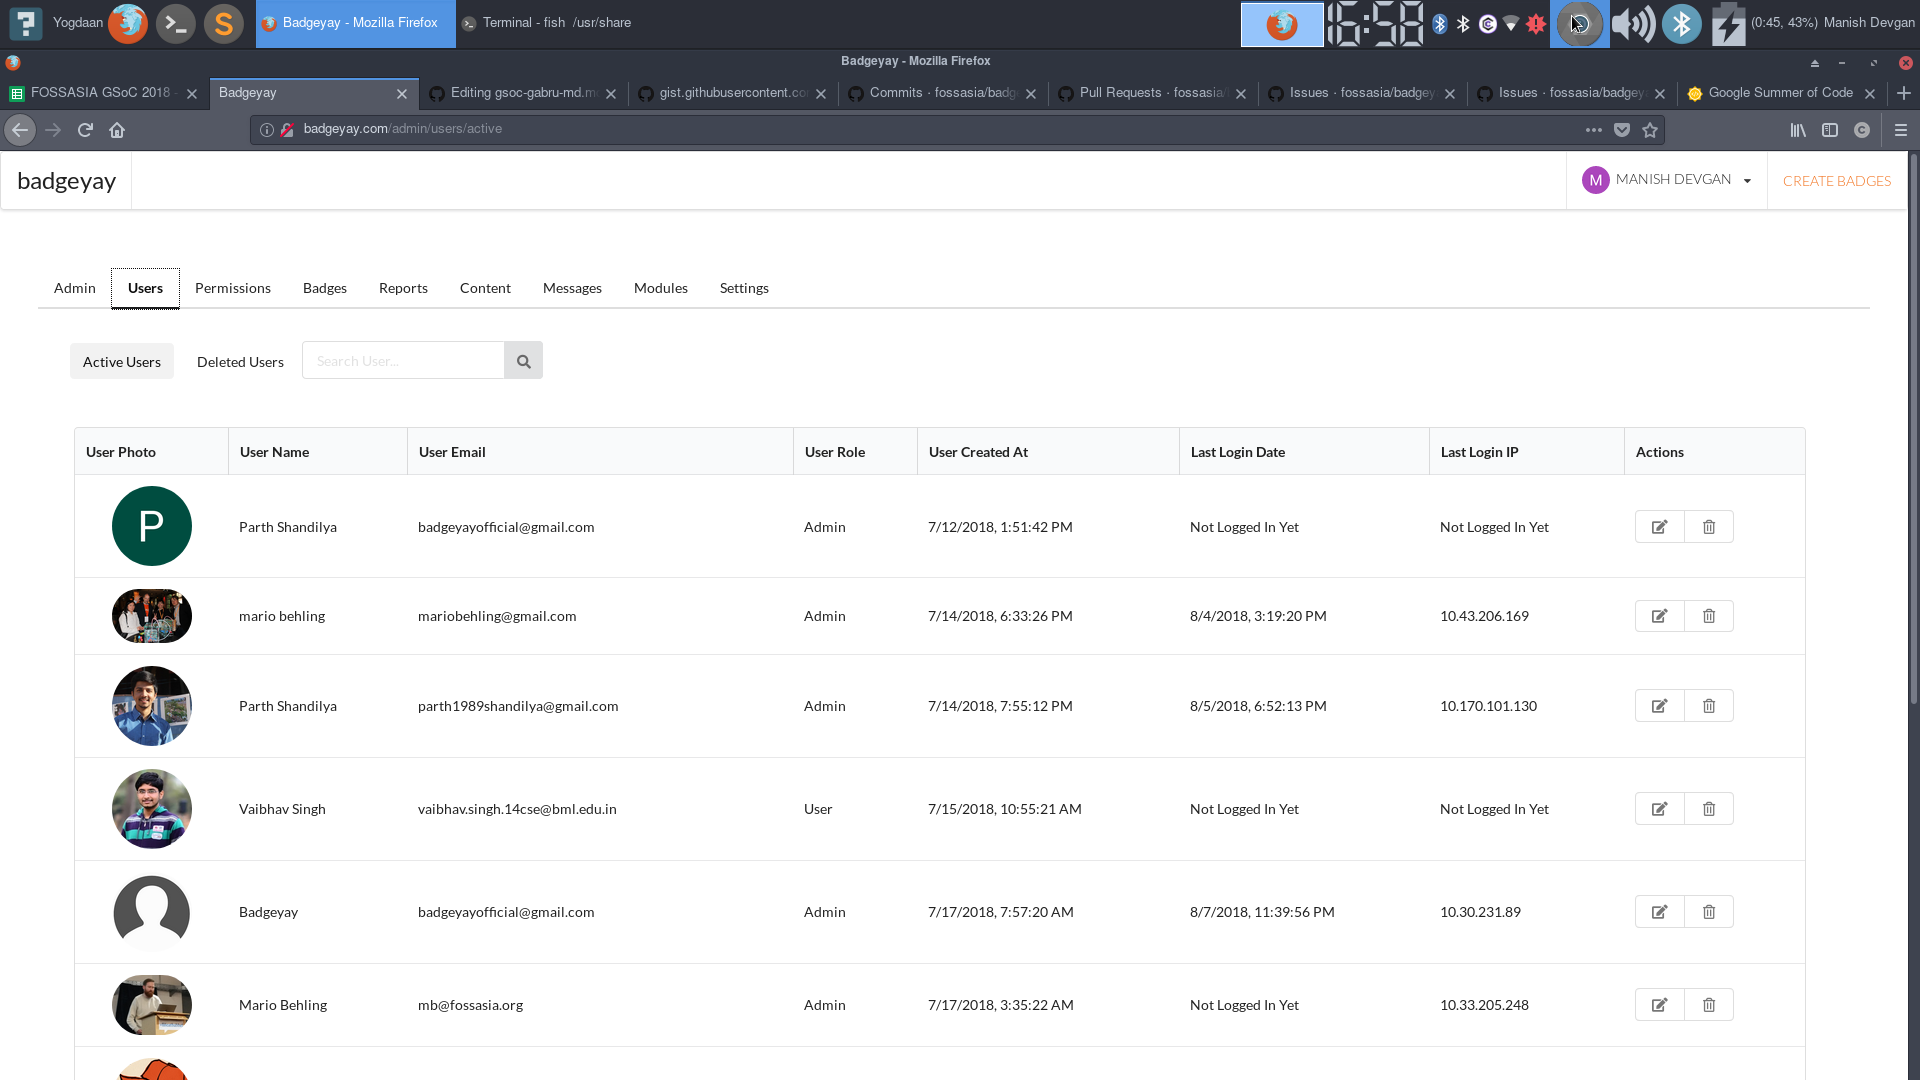The height and width of the screenshot is (1080, 1920).
Task: Open the large Bluetooth tray icon
Action: [1682, 24]
